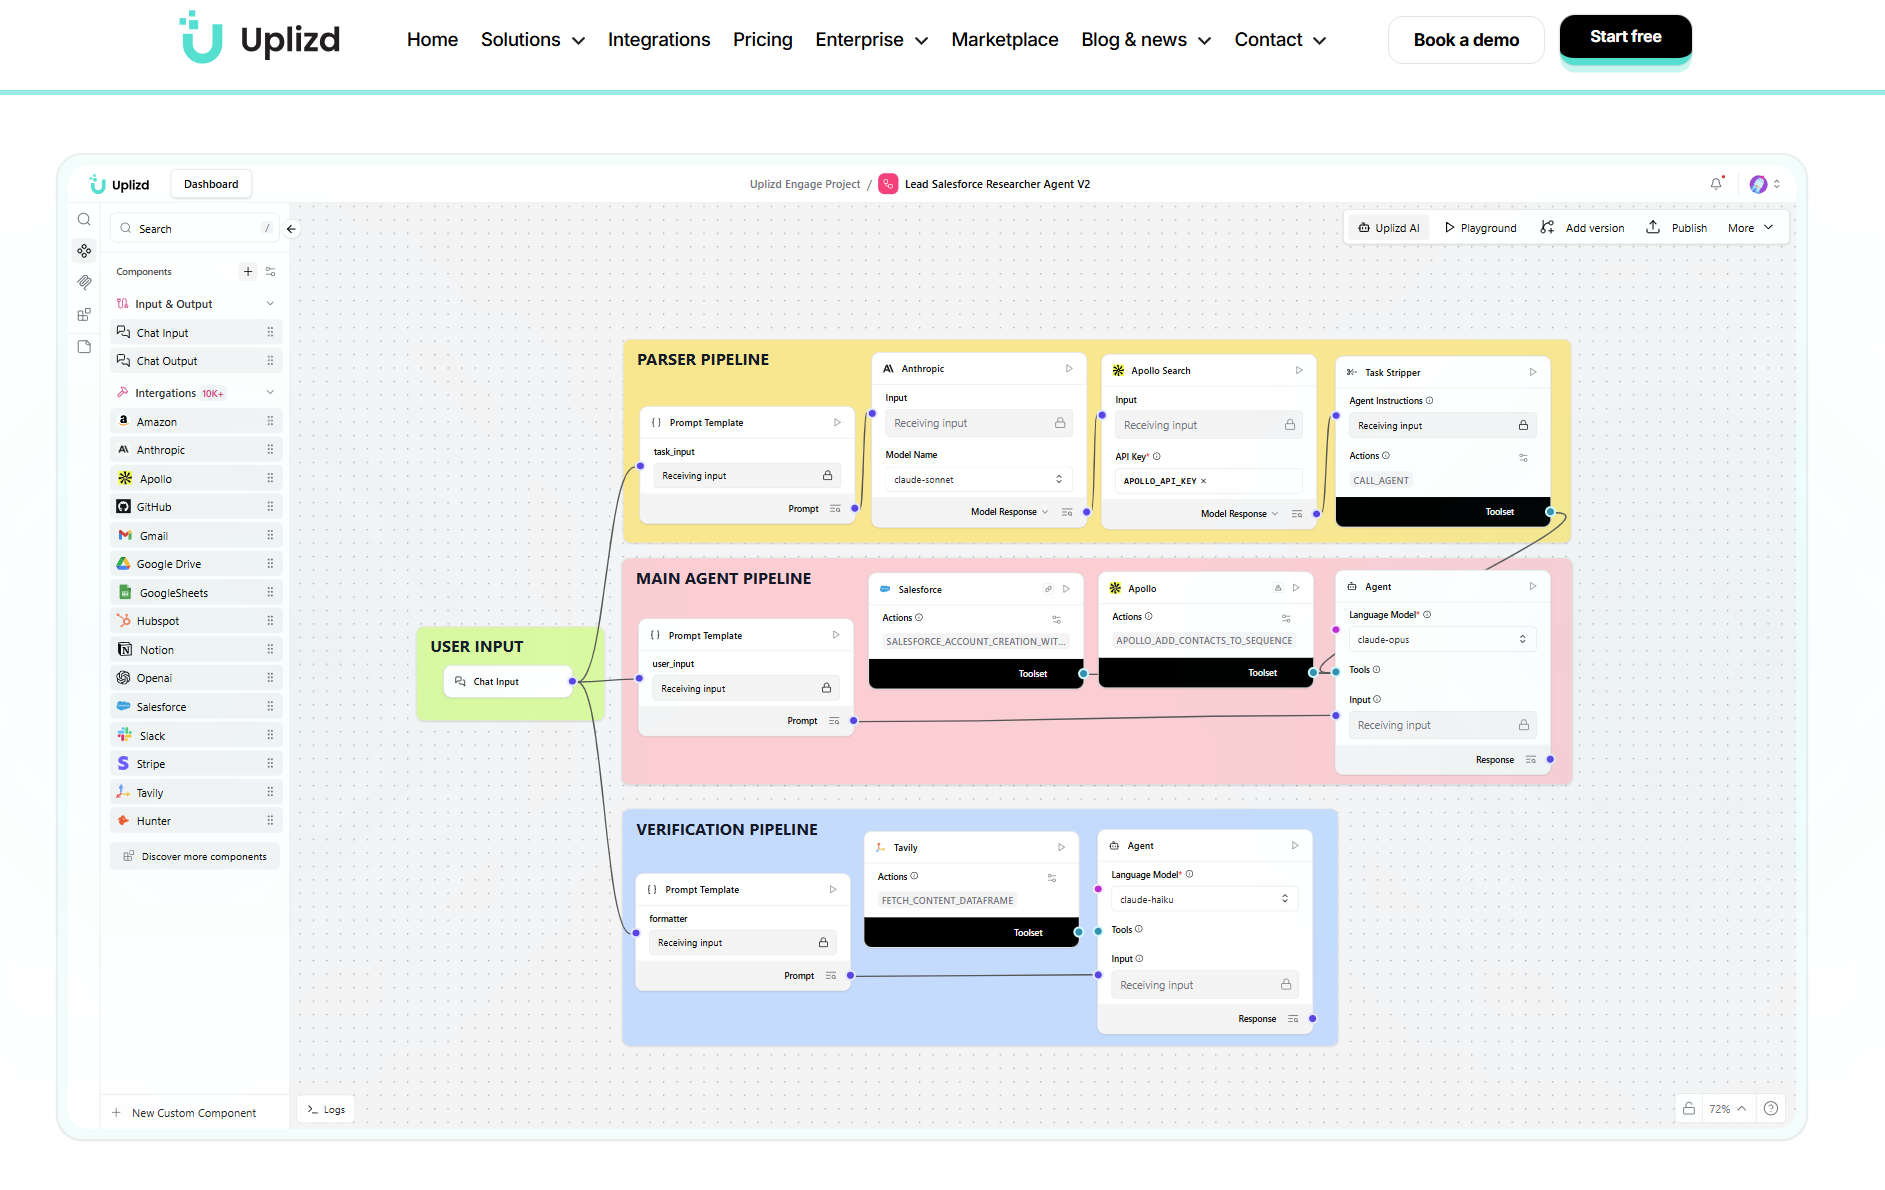Viewport: 1885px width, 1190px height.
Task: Collapse the Integrations section
Action: [270, 393]
